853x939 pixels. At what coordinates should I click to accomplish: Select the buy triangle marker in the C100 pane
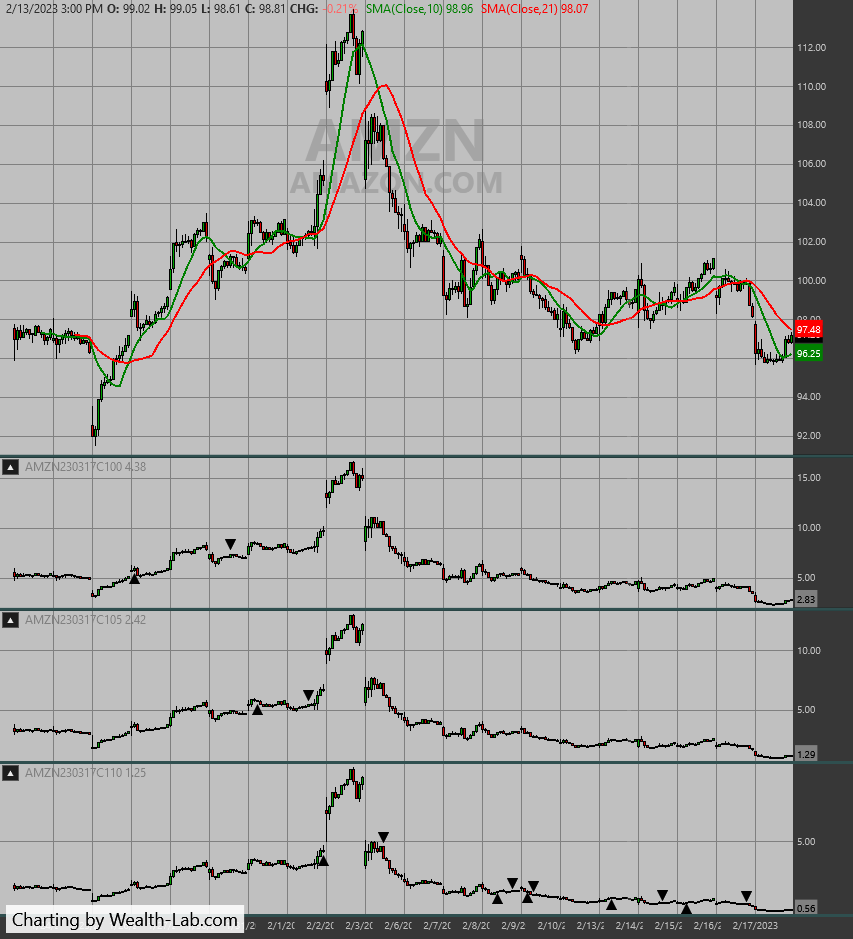tap(135, 579)
